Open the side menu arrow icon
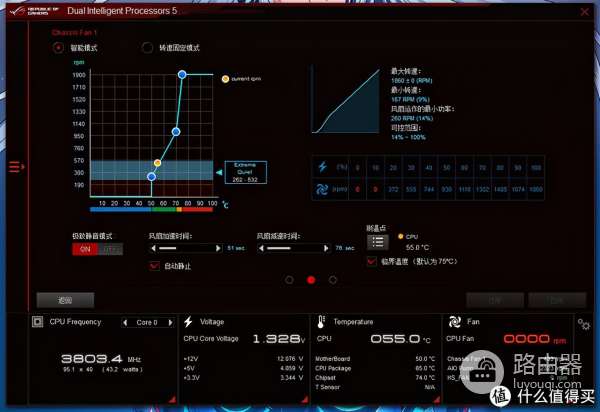Viewport: 600px width, 412px height. point(16,167)
